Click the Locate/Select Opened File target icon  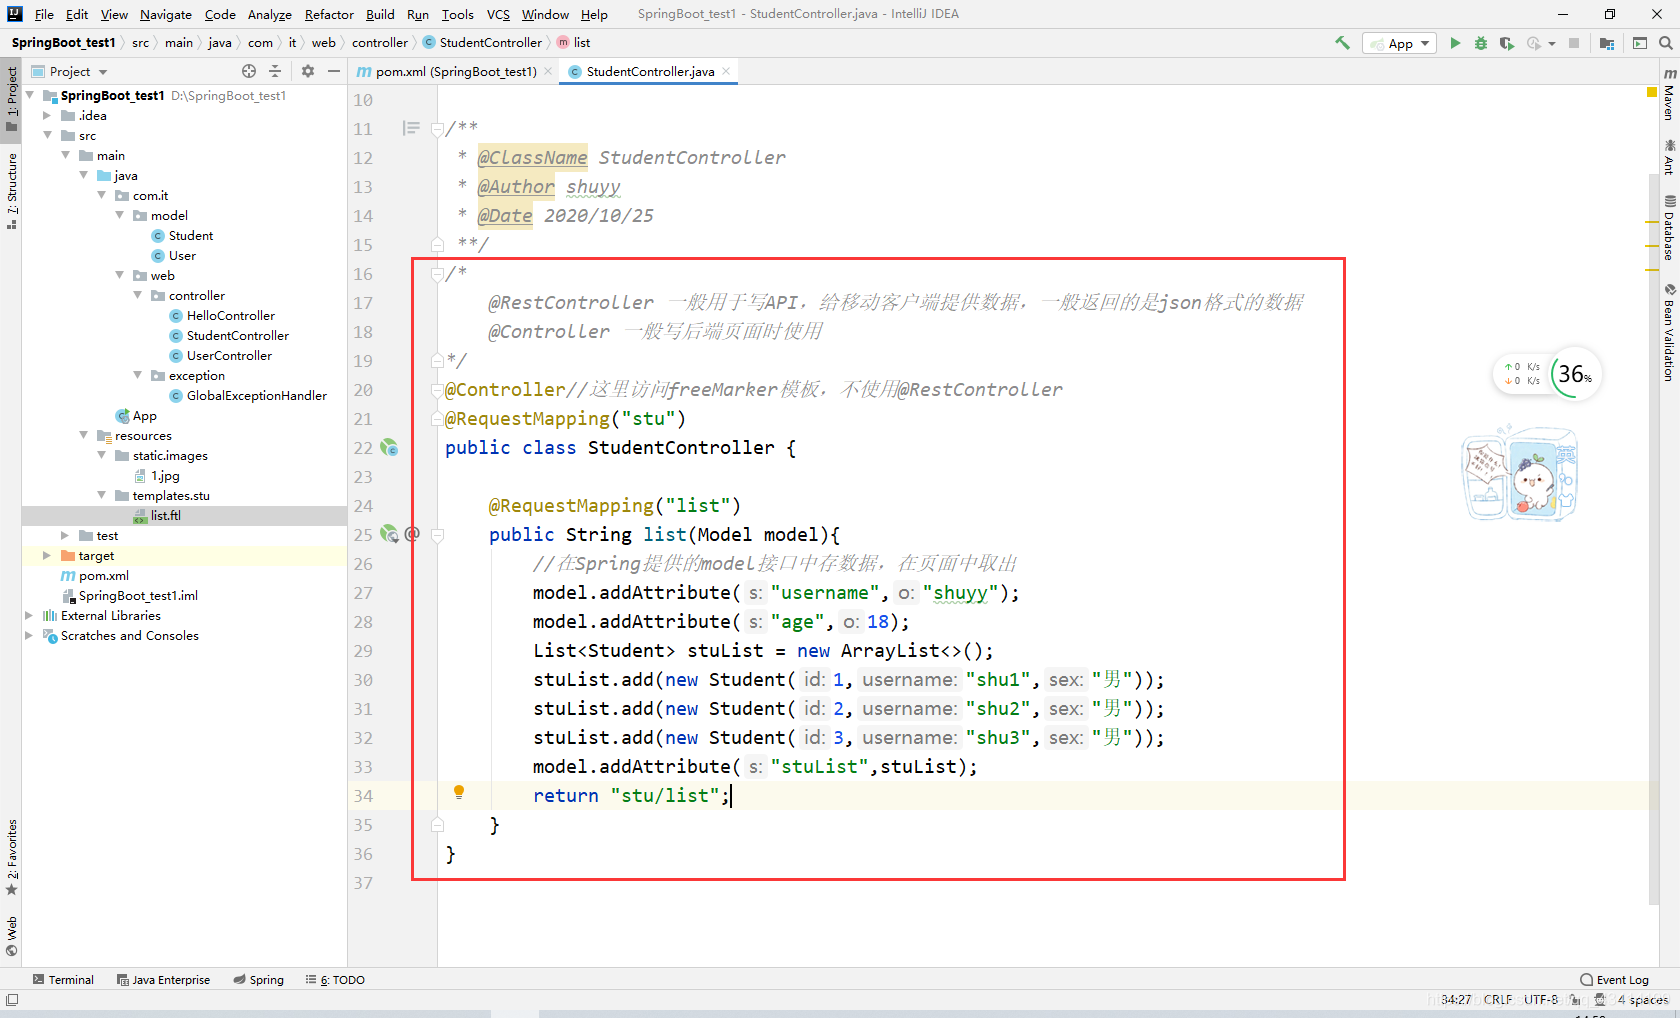pyautogui.click(x=249, y=71)
